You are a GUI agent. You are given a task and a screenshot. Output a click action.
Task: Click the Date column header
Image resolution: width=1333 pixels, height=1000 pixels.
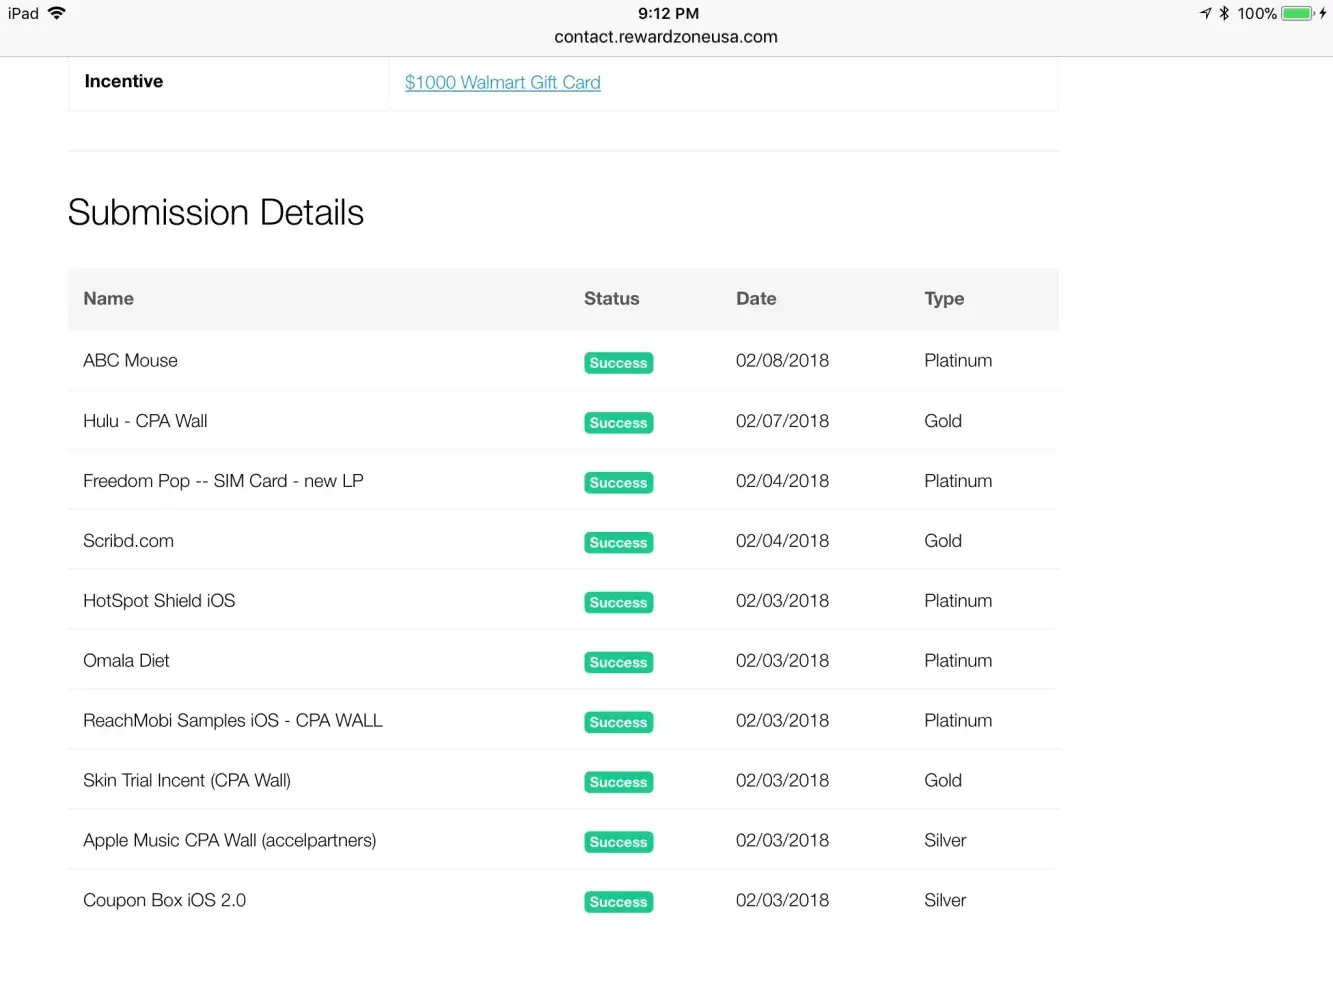[x=756, y=299]
